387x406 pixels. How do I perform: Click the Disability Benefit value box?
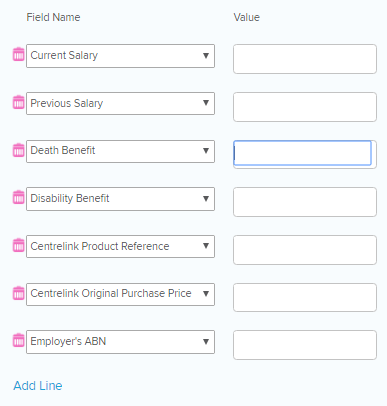[305, 202]
